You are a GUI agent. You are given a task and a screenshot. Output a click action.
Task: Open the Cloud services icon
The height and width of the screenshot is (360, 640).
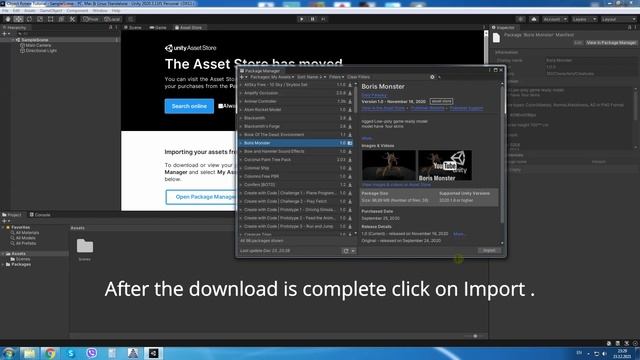[x=534, y=19]
